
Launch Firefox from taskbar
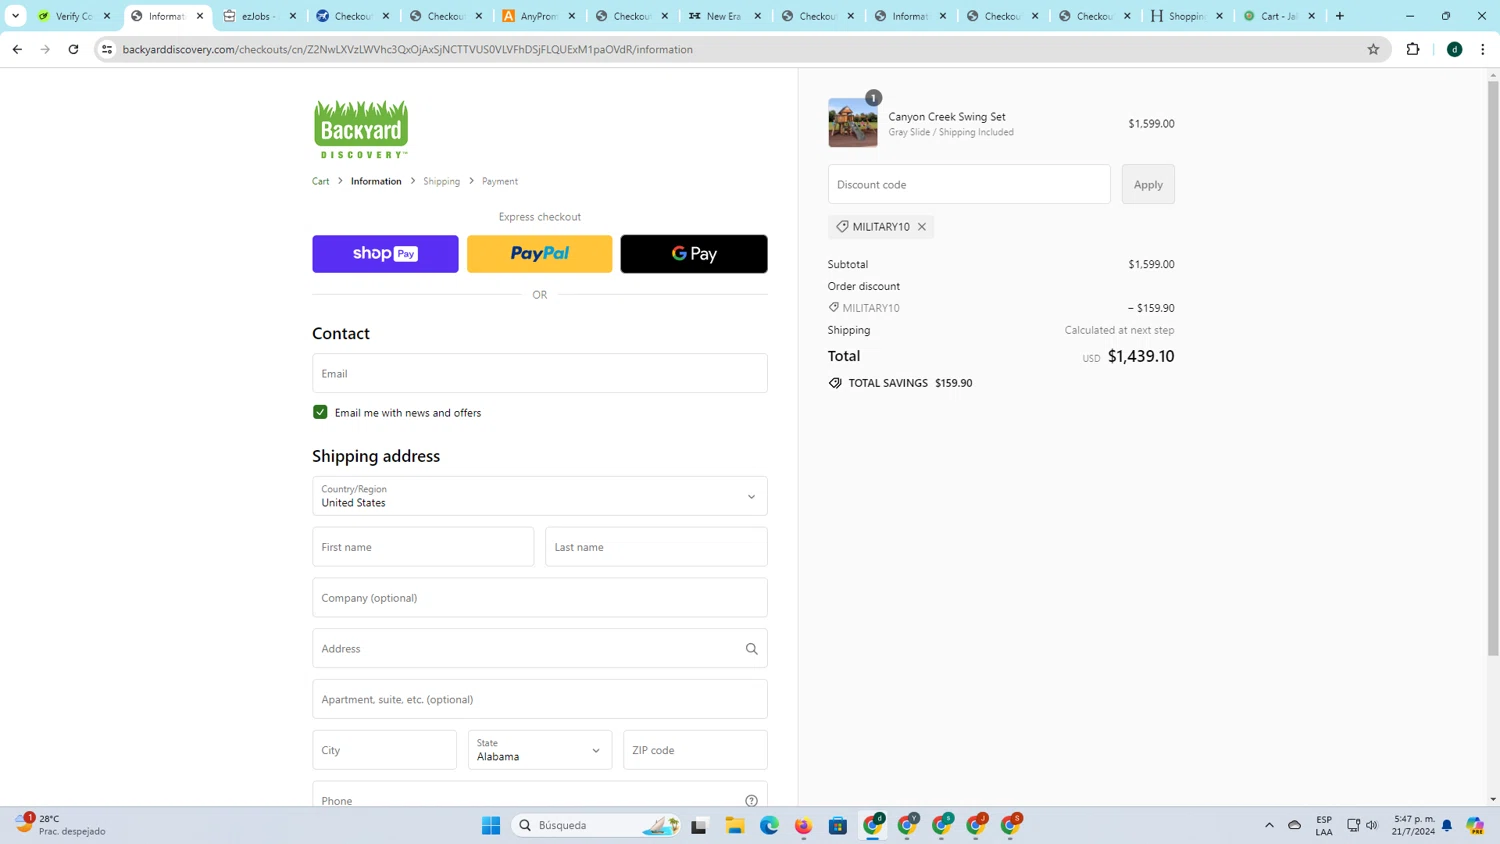tap(804, 825)
